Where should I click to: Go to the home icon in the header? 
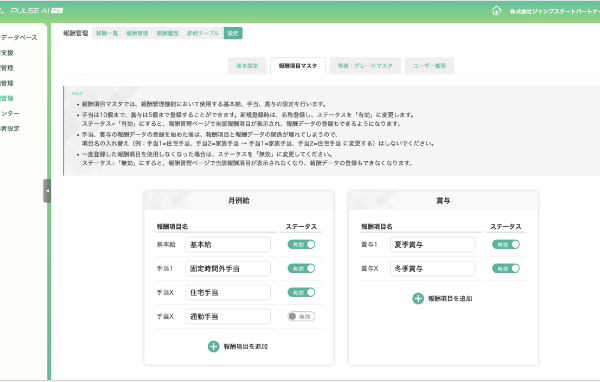[496, 11]
